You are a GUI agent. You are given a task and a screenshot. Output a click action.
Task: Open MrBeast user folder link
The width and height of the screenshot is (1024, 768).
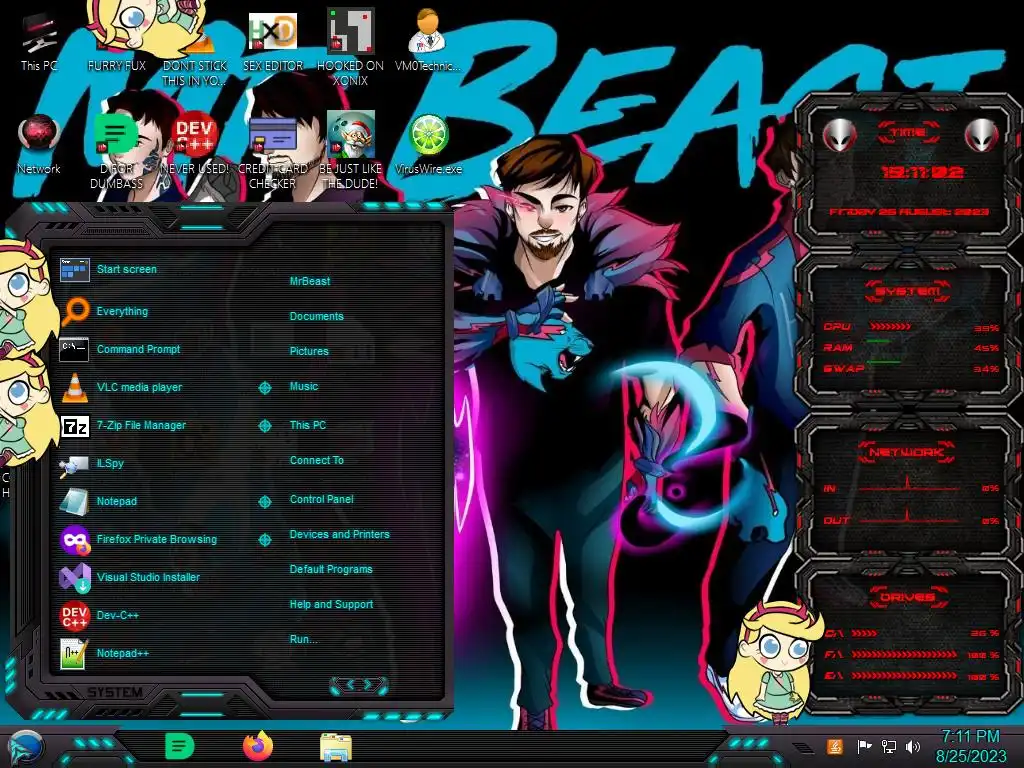(x=310, y=281)
